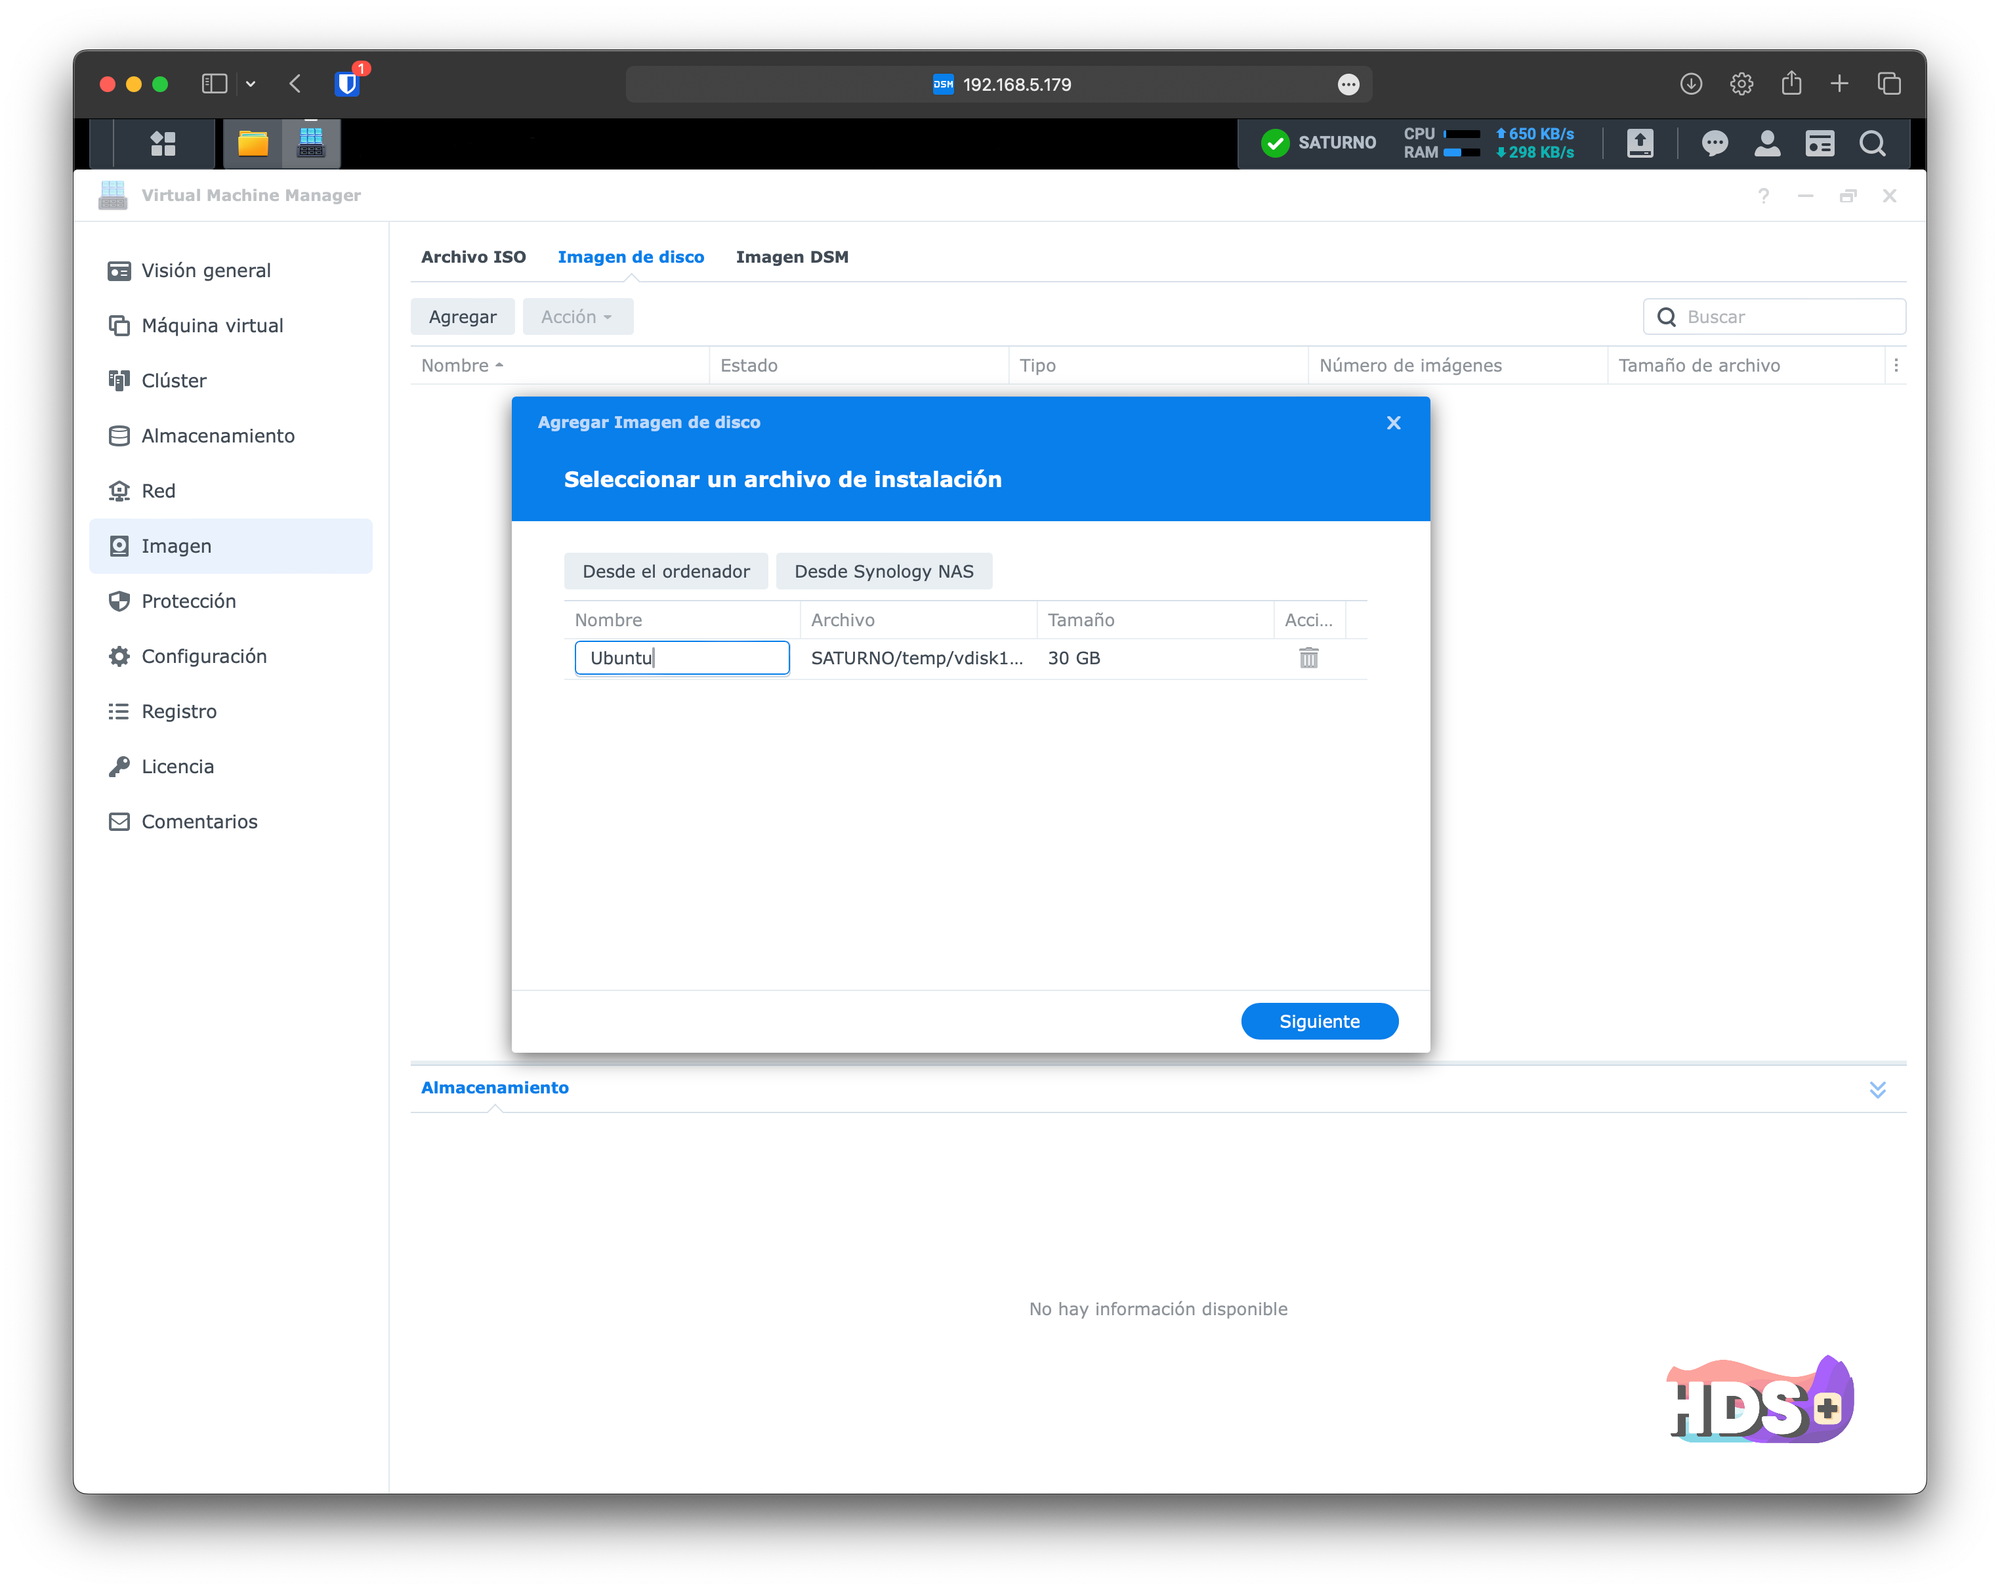Select Imagen in sidebar
This screenshot has height=1591, width=2000.
click(231, 546)
